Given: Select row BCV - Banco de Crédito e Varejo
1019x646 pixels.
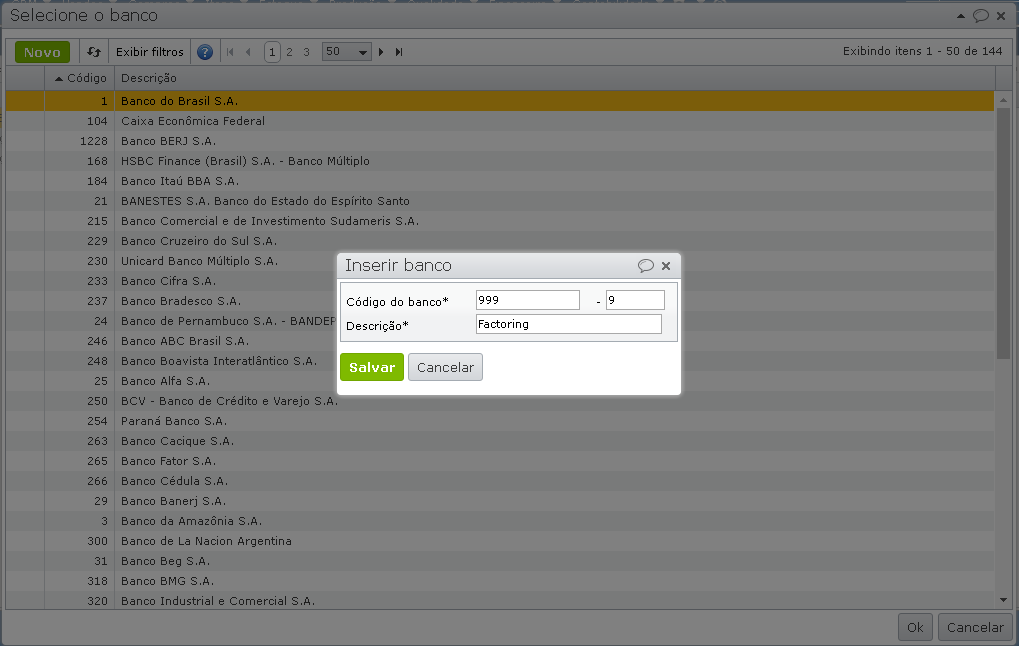Looking at the screenshot, I should point(500,401).
